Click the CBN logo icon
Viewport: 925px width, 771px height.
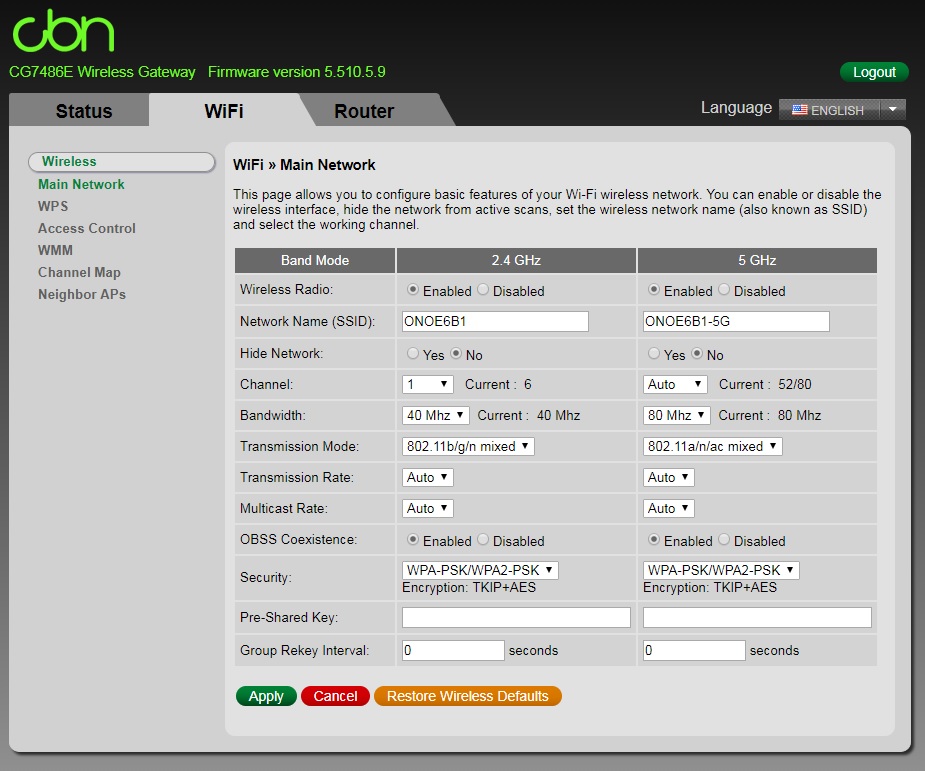pyautogui.click(x=63, y=31)
